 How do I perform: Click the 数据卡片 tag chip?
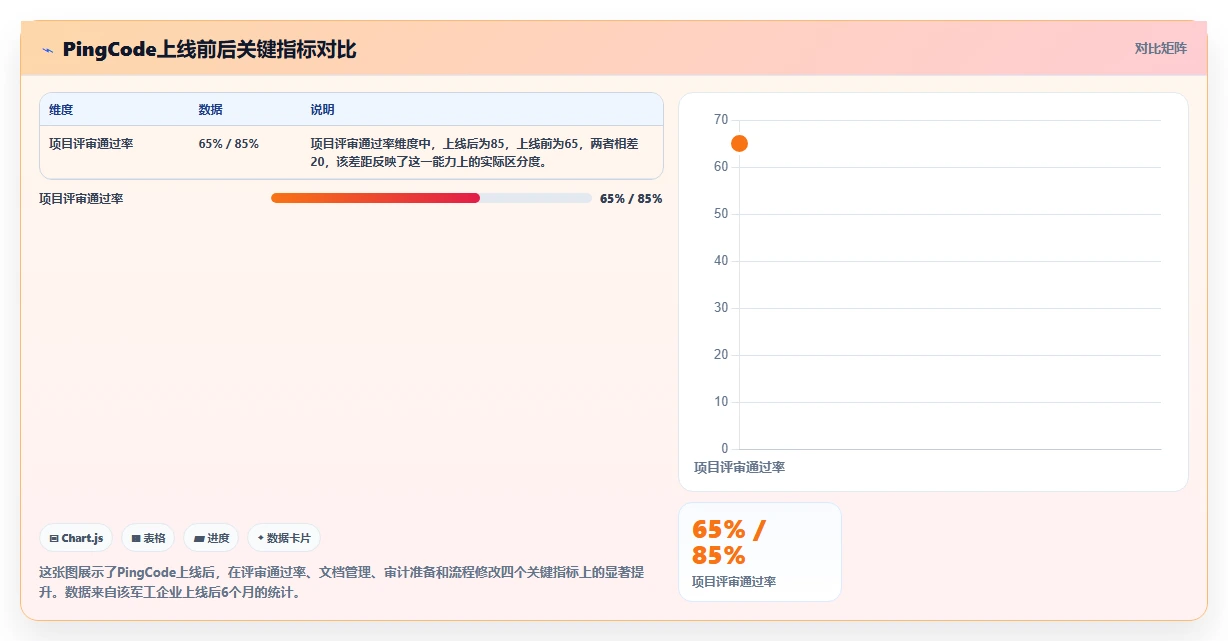pos(284,538)
